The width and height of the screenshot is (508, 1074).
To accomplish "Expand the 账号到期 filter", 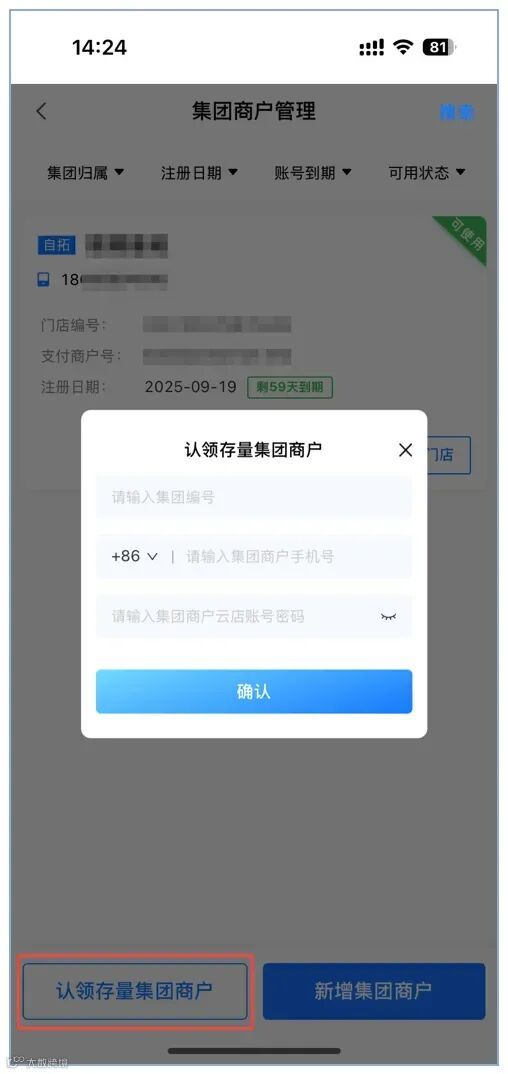I will [313, 173].
